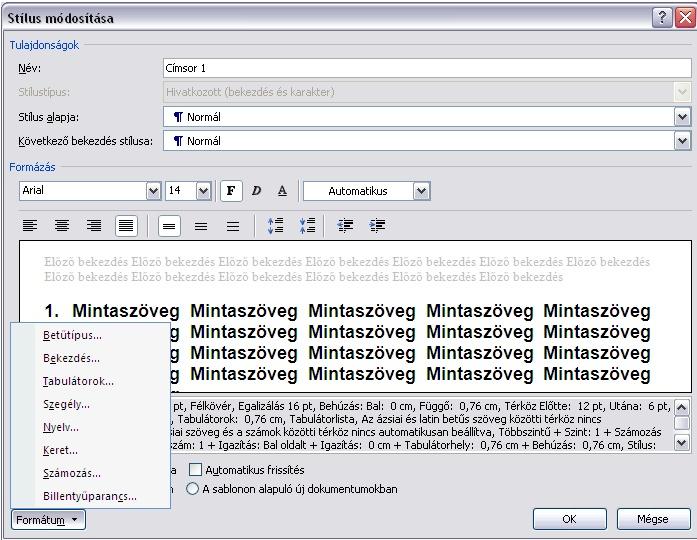Viewport: 697px width, 540px height.
Task: Open font name Arial dropdown
Action: pyautogui.click(x=153, y=191)
